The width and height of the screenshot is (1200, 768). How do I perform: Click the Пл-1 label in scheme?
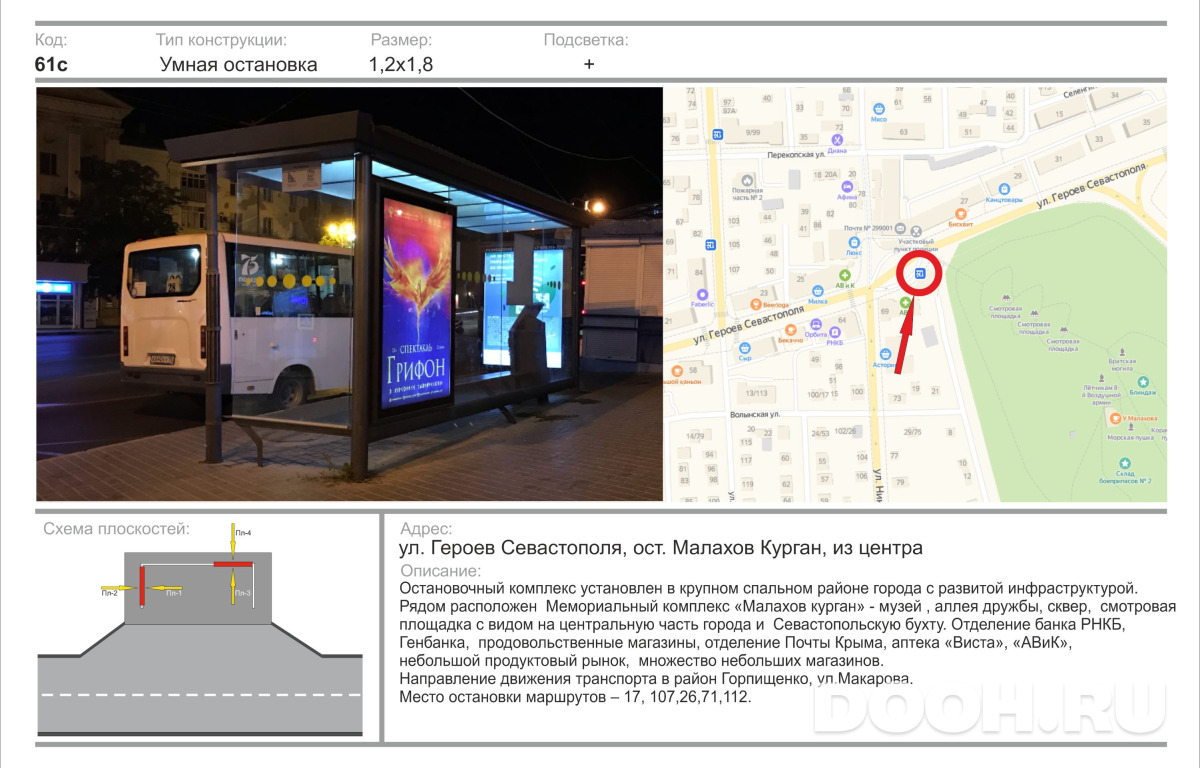coord(174,594)
